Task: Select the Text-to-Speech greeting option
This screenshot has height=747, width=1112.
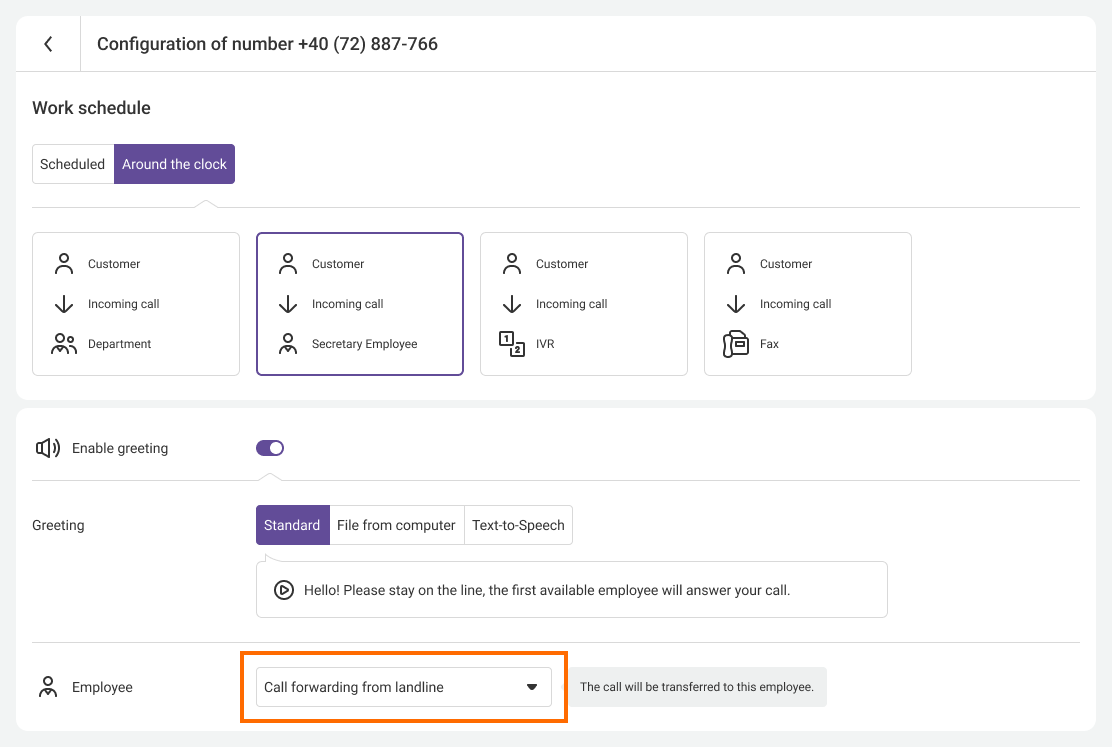Action: [518, 525]
